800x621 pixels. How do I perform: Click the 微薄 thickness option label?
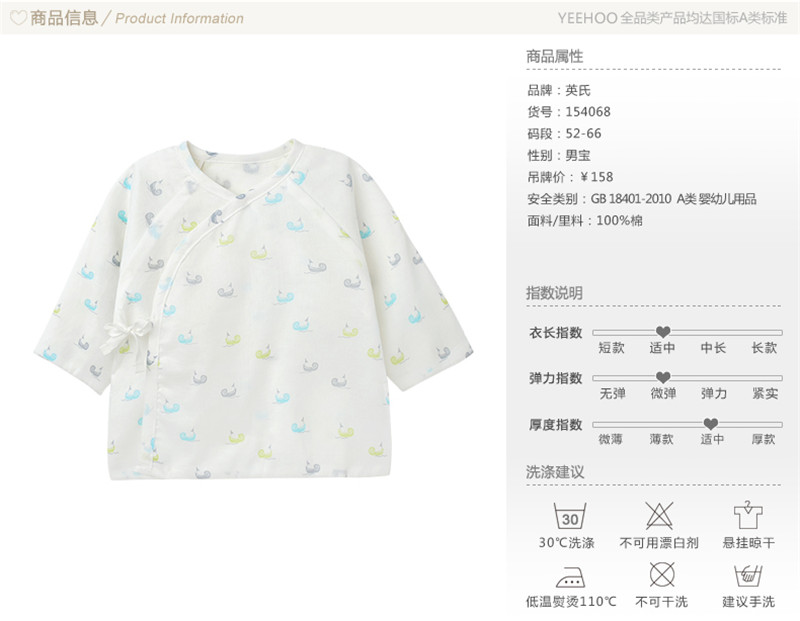pyautogui.click(x=610, y=439)
